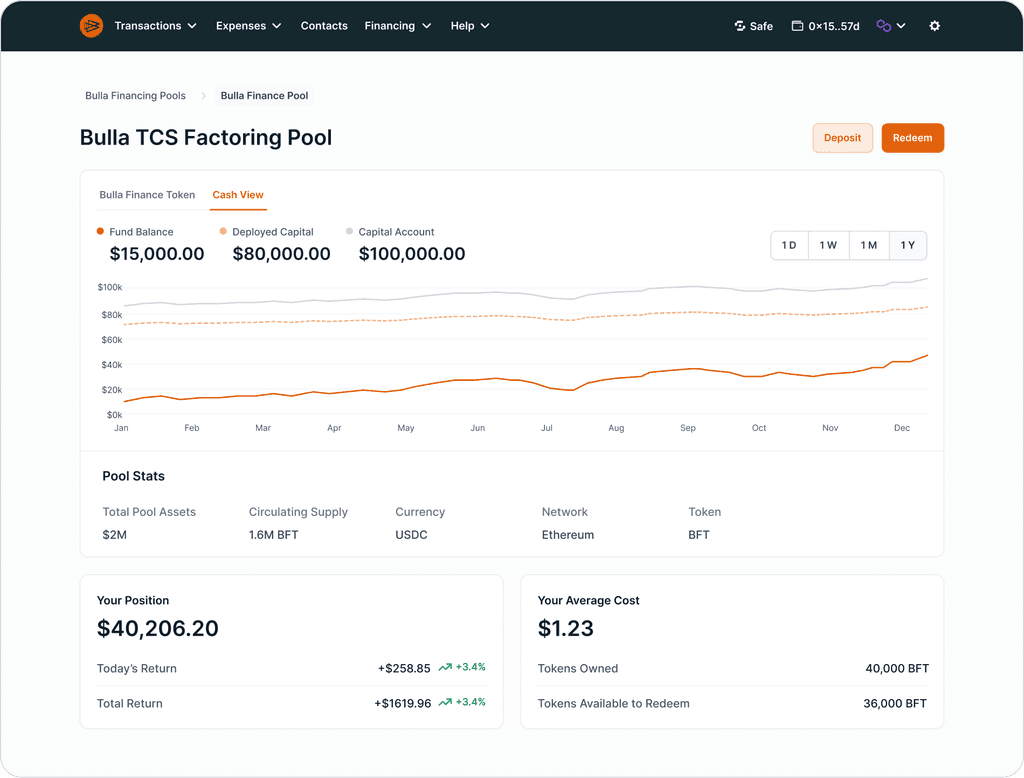Click the green trend arrow beside Total Return

tap(445, 703)
